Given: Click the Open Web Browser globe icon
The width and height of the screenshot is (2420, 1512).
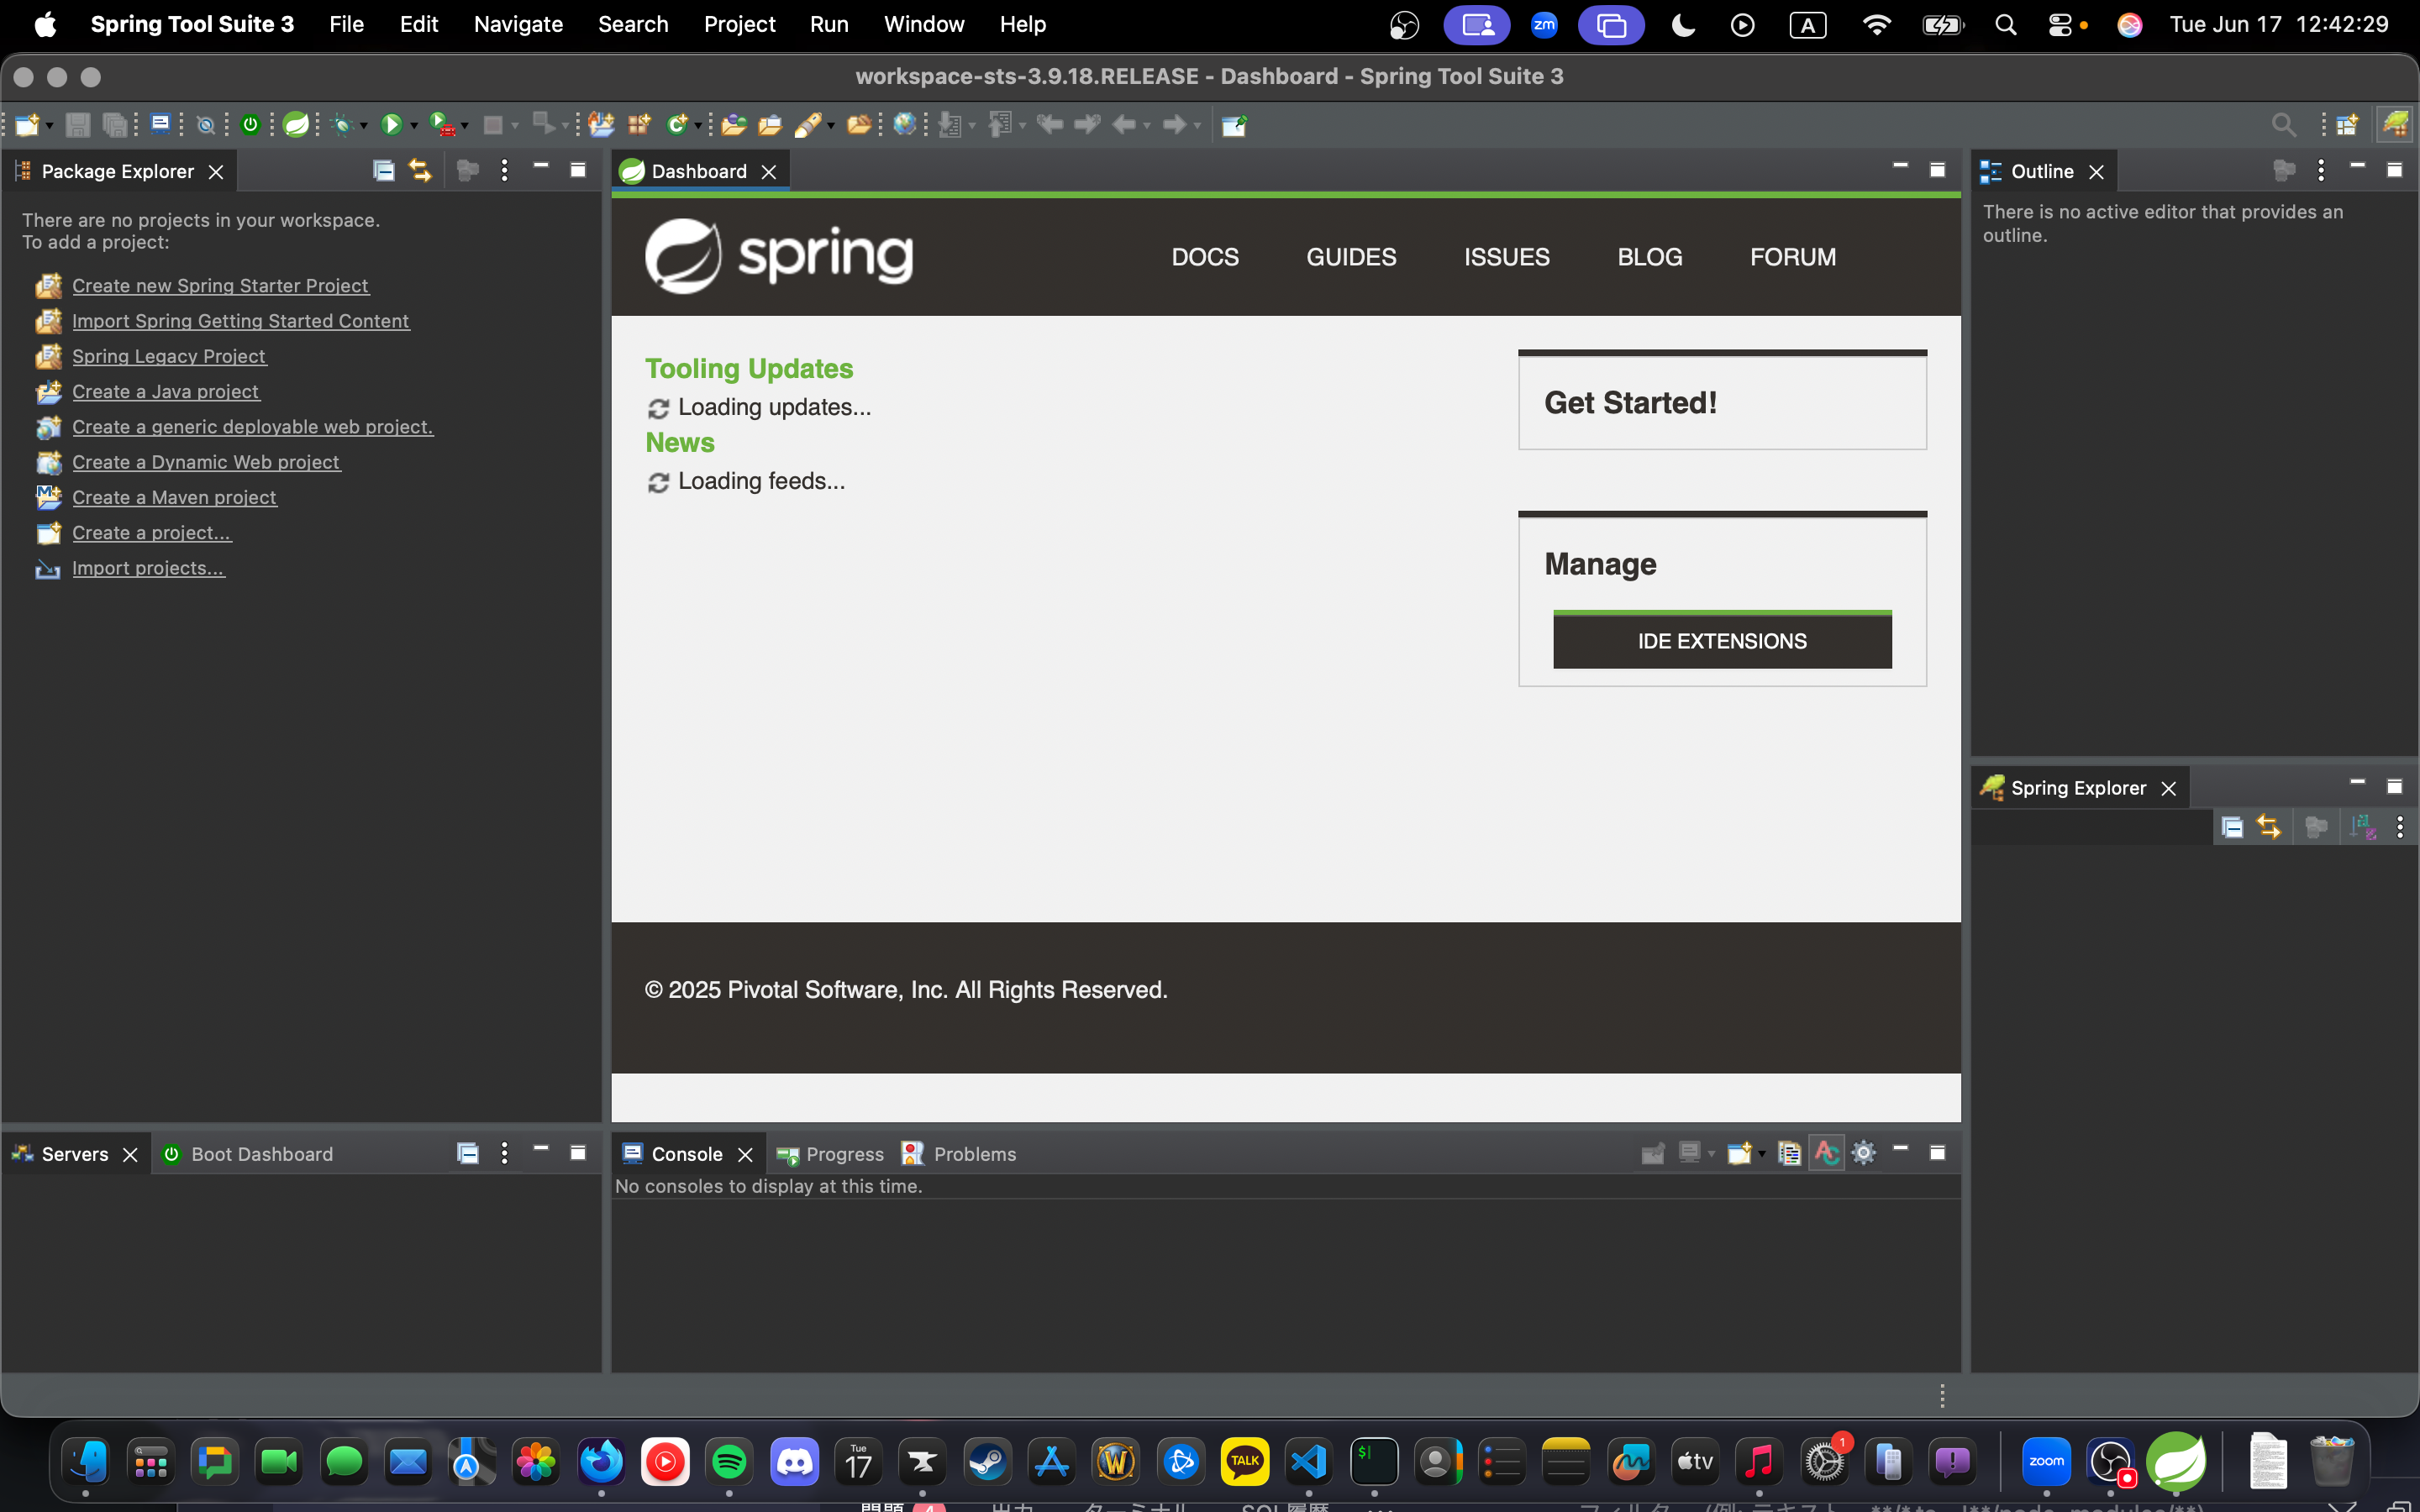Looking at the screenshot, I should (904, 125).
